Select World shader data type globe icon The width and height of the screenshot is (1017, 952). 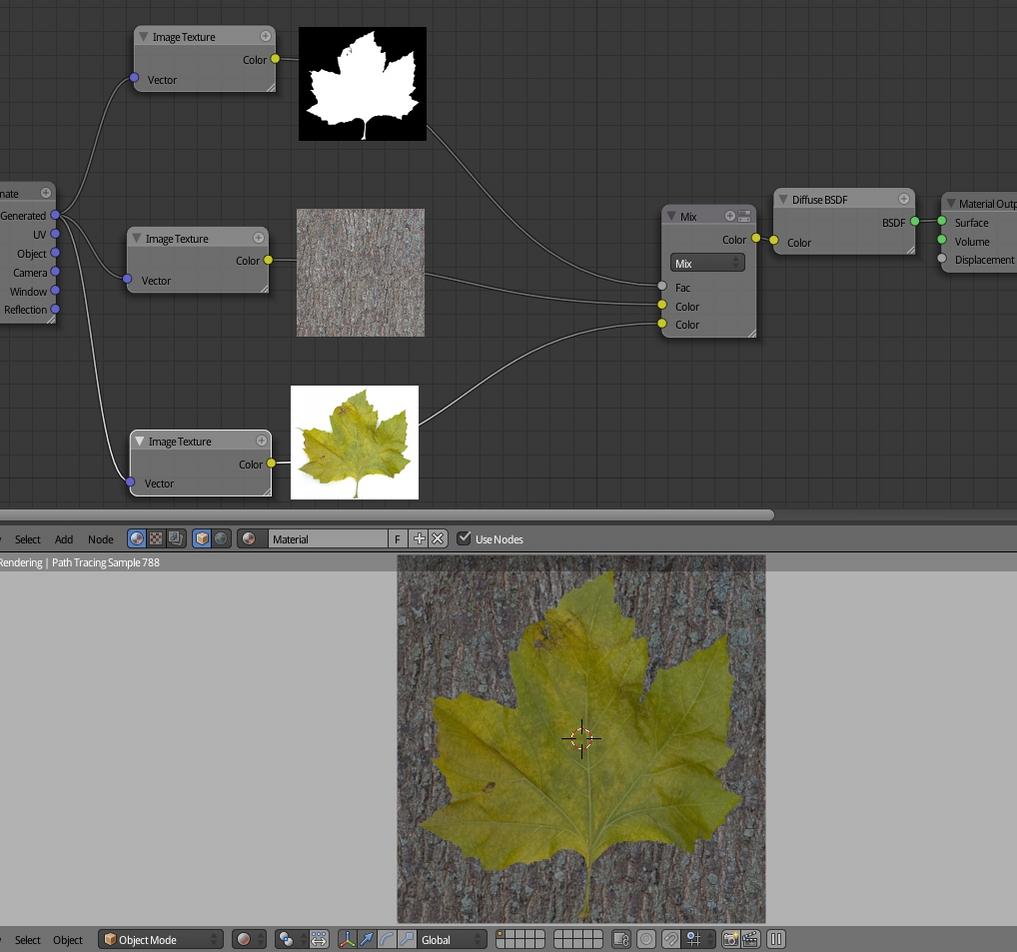pyautogui.click(x=222, y=539)
